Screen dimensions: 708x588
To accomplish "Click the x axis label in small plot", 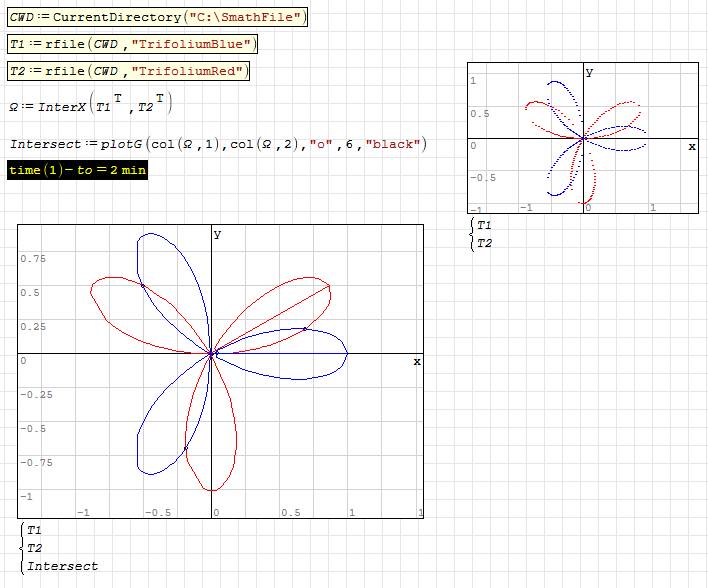I will click(x=691, y=147).
